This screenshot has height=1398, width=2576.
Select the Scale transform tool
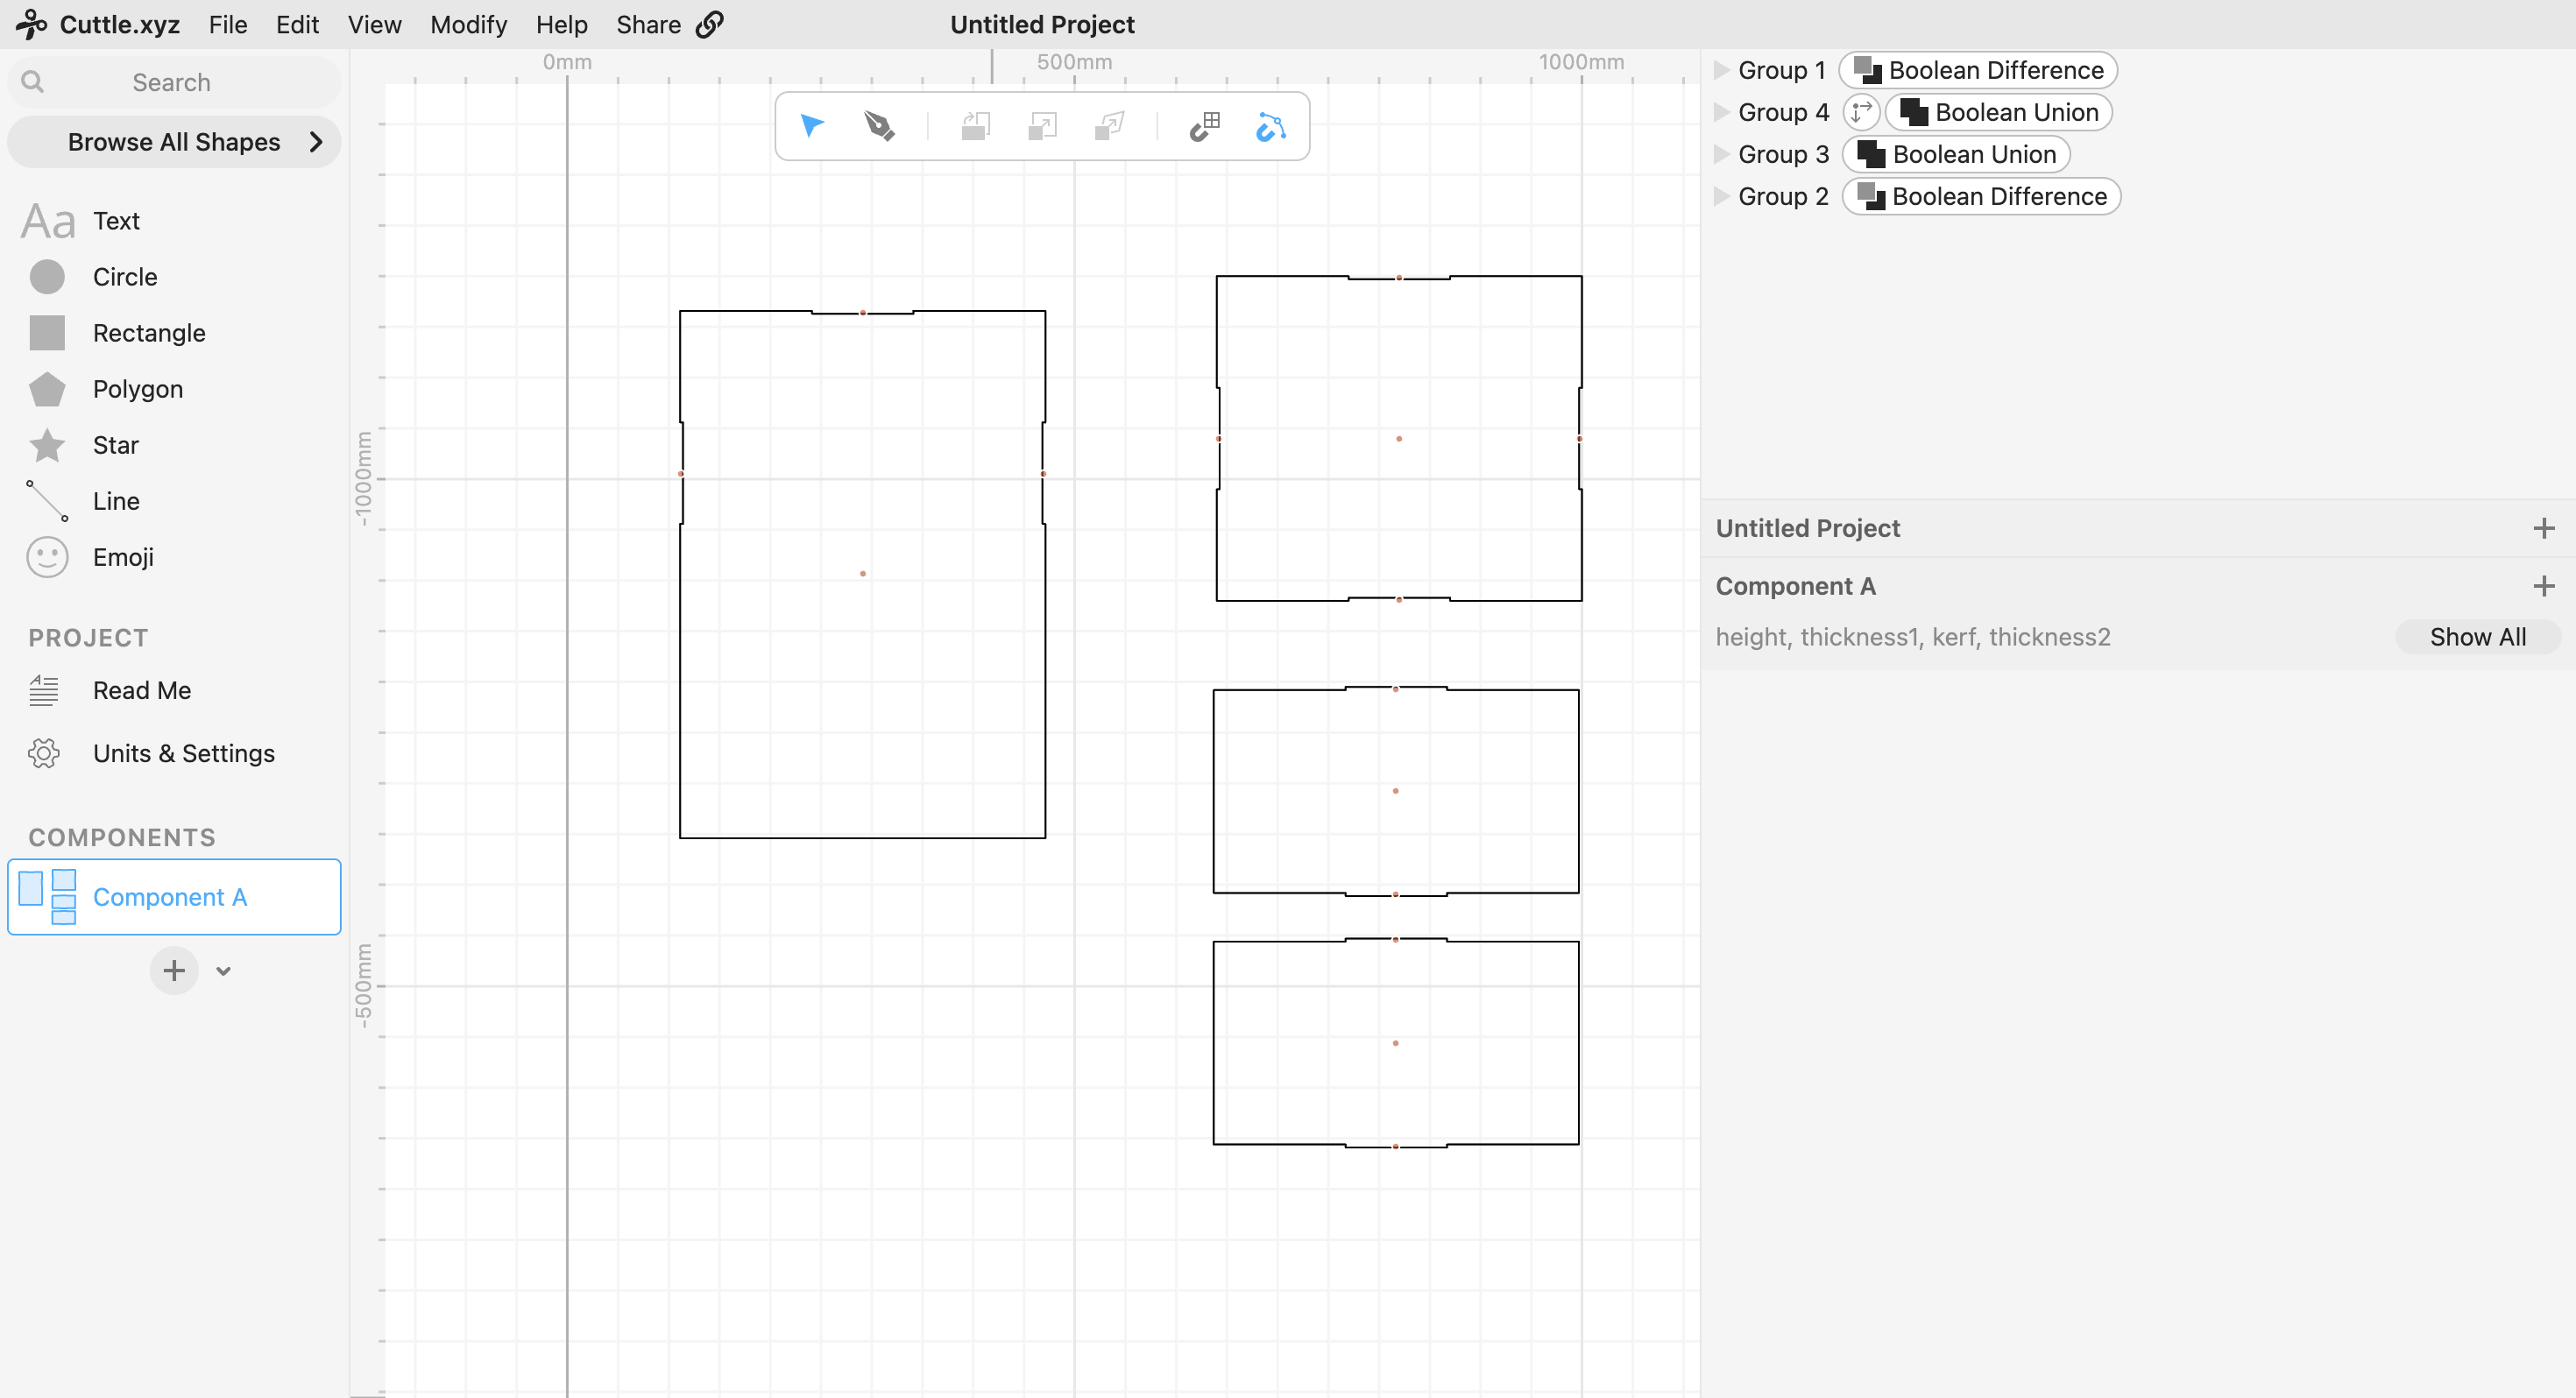coord(1042,126)
